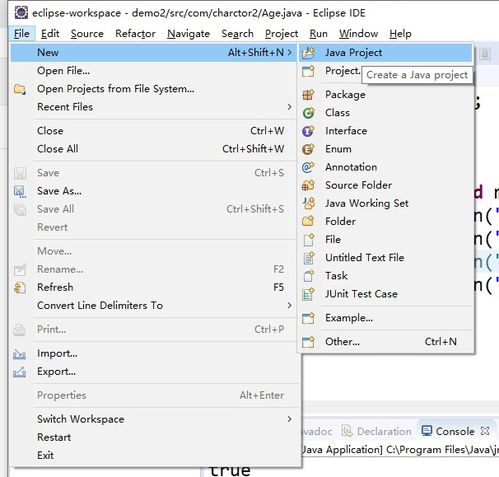Click the Import icon in File menu
This screenshot has width=499, height=477.
coord(20,354)
